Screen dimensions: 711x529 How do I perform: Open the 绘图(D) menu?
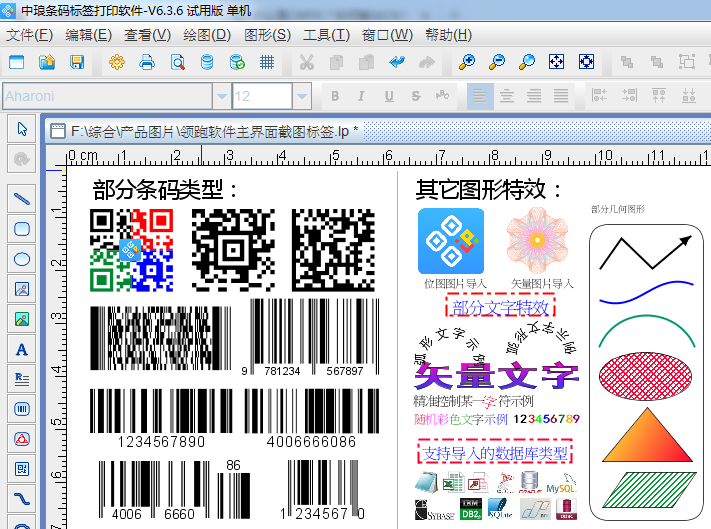[x=207, y=35]
